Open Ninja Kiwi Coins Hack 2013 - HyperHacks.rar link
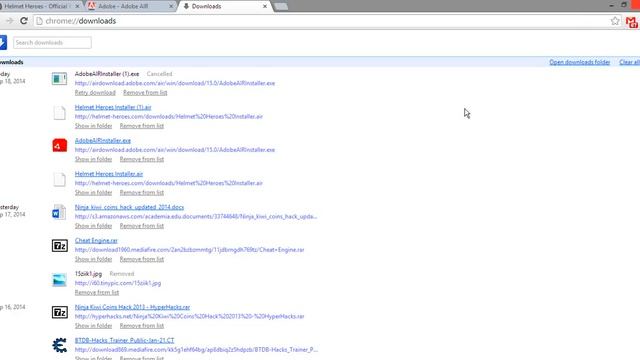The width and height of the screenshot is (640, 360). (133, 307)
